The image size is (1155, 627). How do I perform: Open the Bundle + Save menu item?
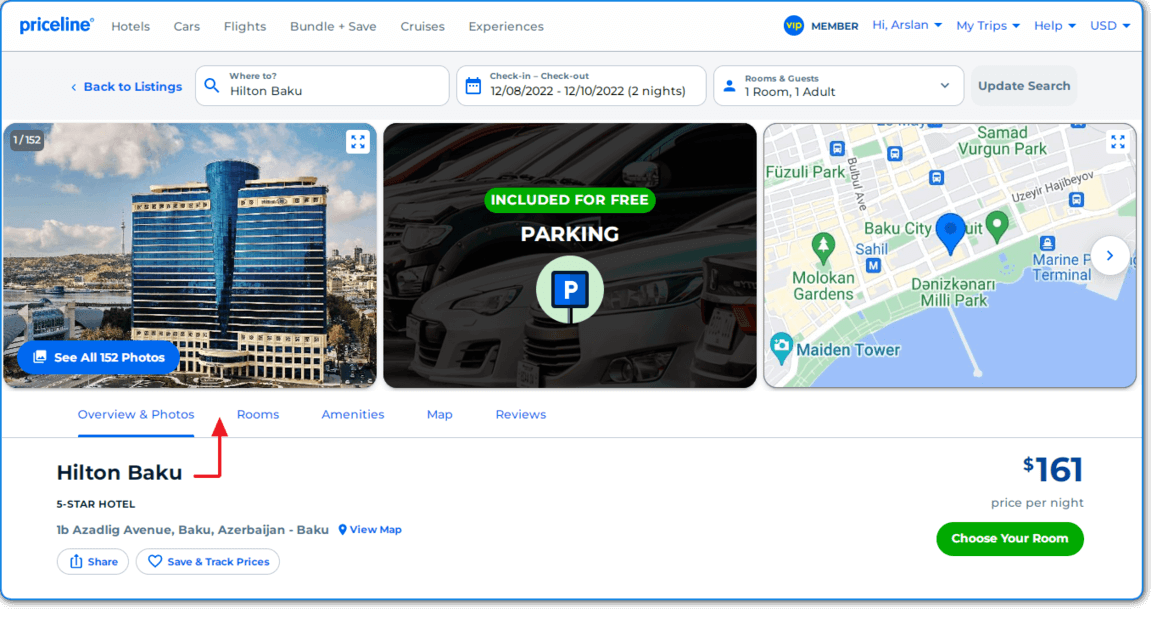[333, 27]
